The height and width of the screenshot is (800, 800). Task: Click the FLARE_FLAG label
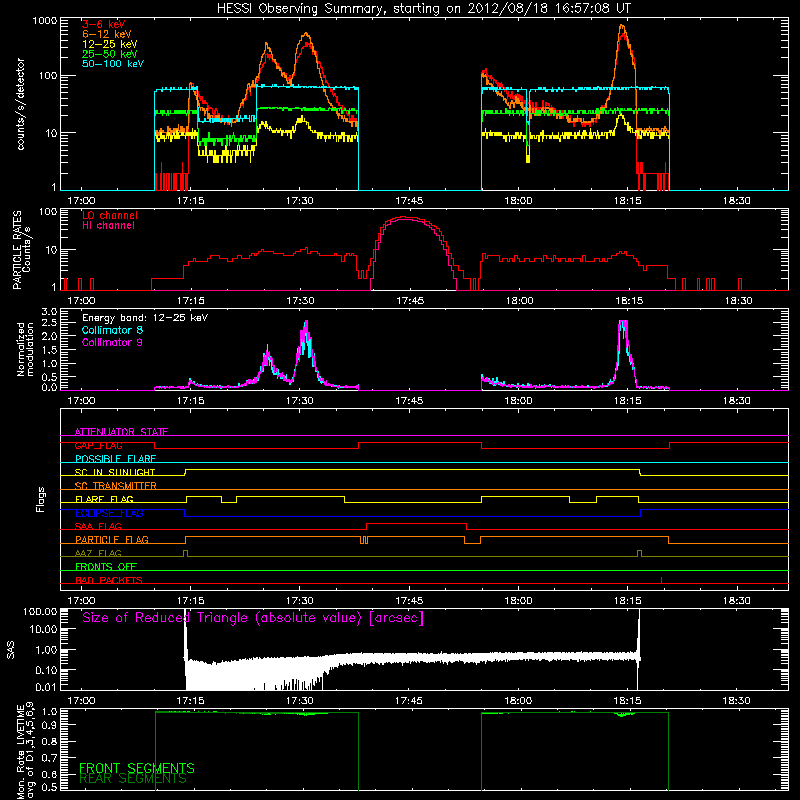pyautogui.click(x=104, y=499)
